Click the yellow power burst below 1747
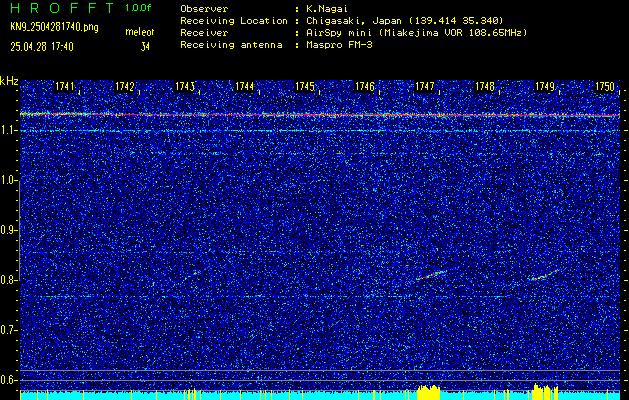Viewport: 629px width, 400px height. tap(428, 392)
